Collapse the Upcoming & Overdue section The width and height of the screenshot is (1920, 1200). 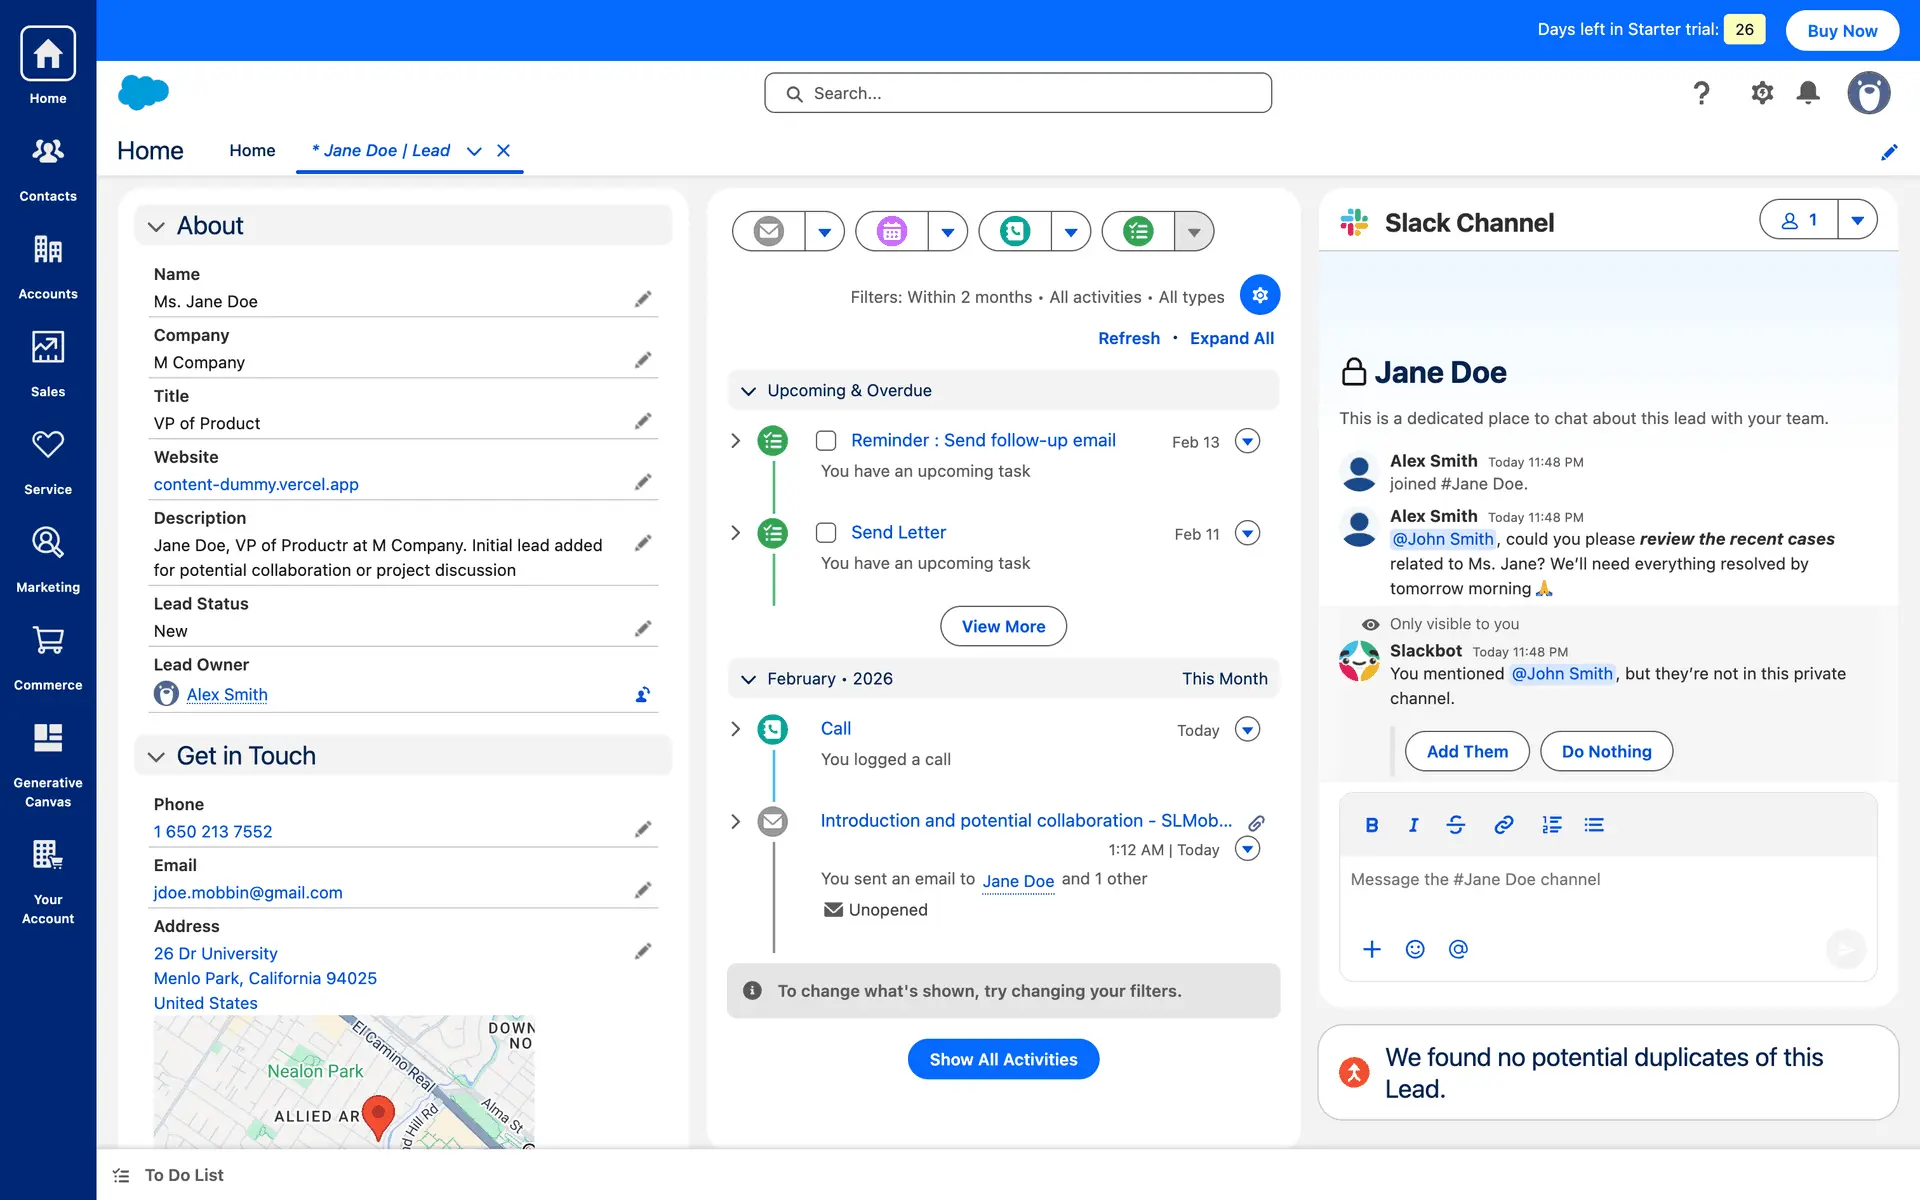(748, 391)
